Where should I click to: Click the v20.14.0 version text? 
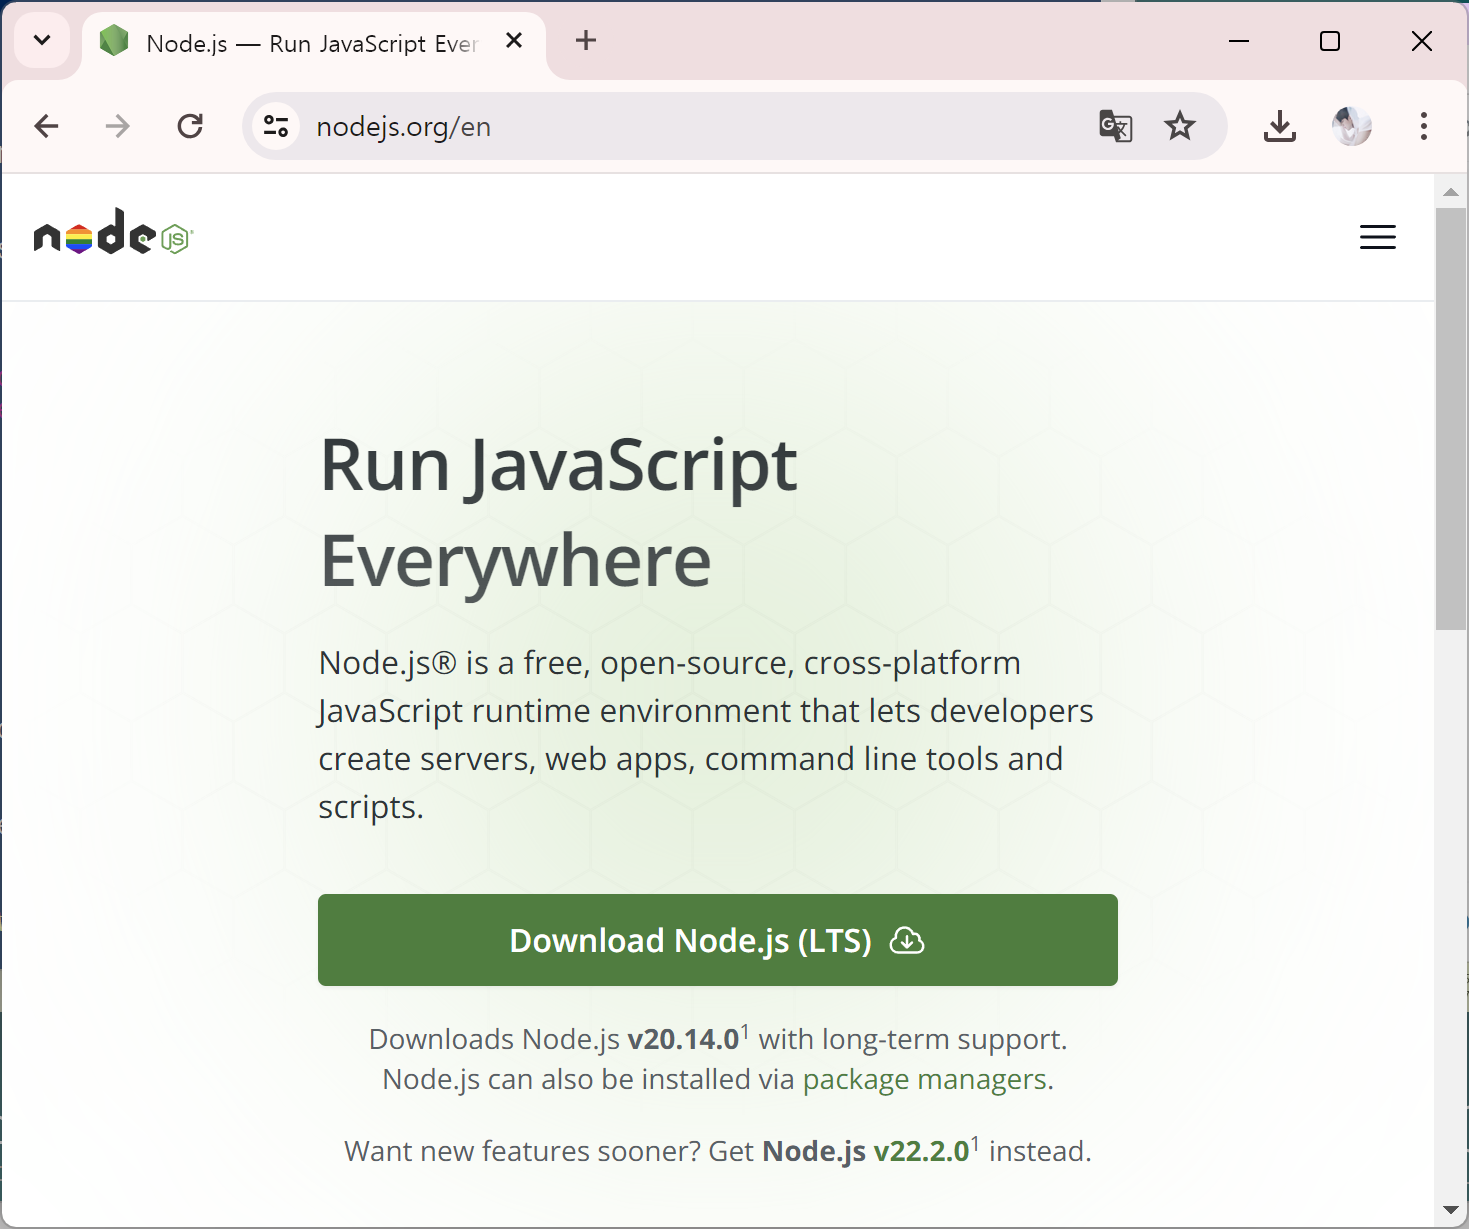pos(683,1039)
